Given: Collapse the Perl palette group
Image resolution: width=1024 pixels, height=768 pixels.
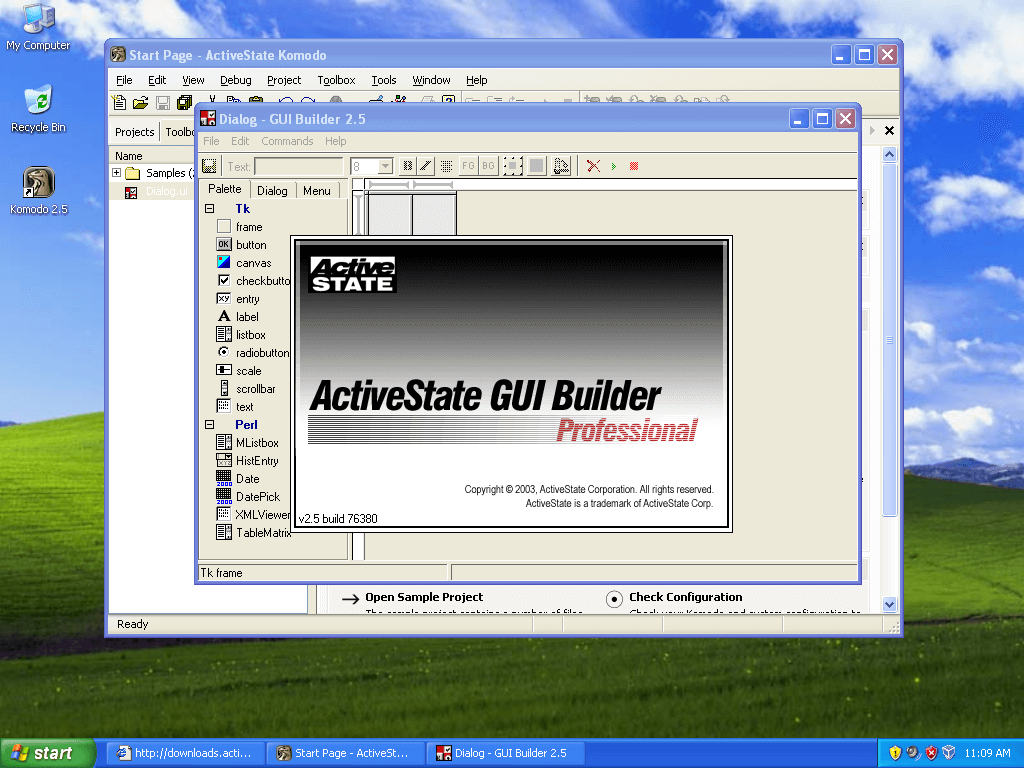Looking at the screenshot, I should [210, 424].
